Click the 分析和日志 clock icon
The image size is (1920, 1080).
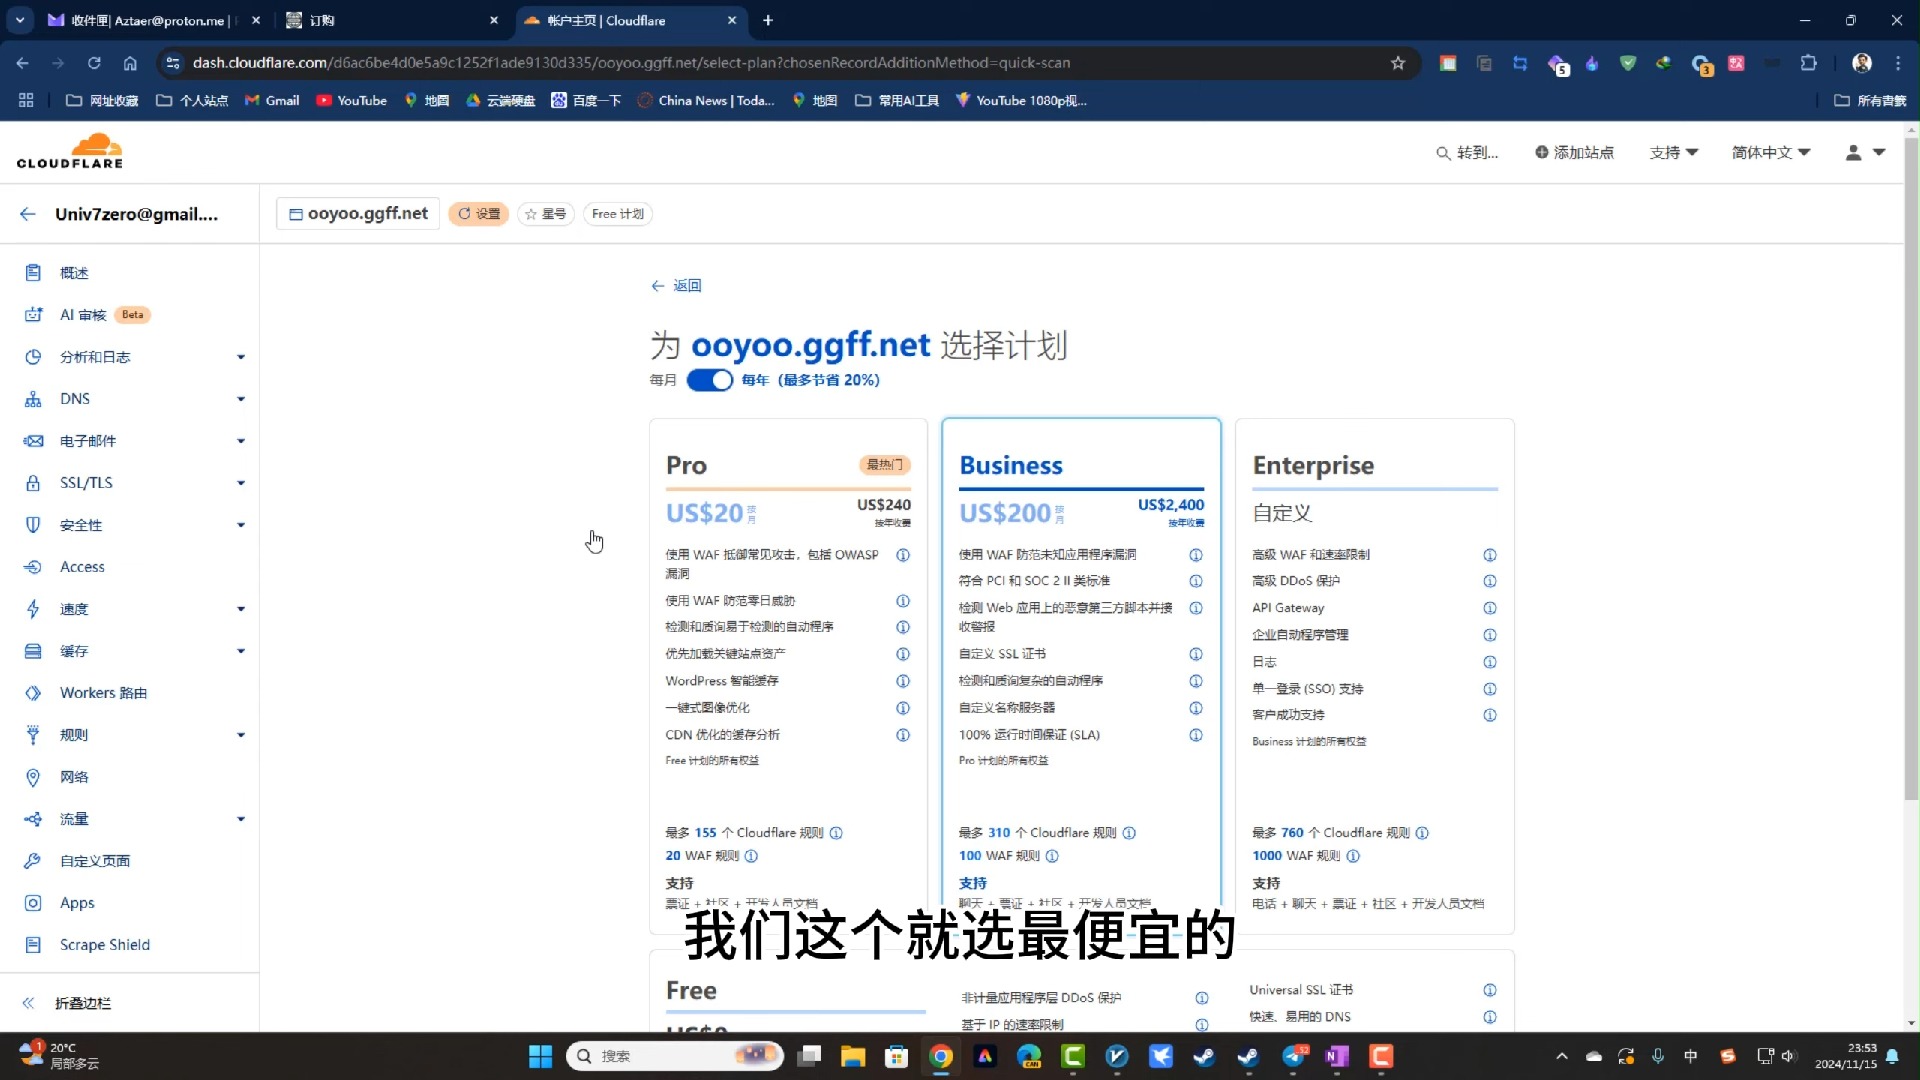click(33, 357)
